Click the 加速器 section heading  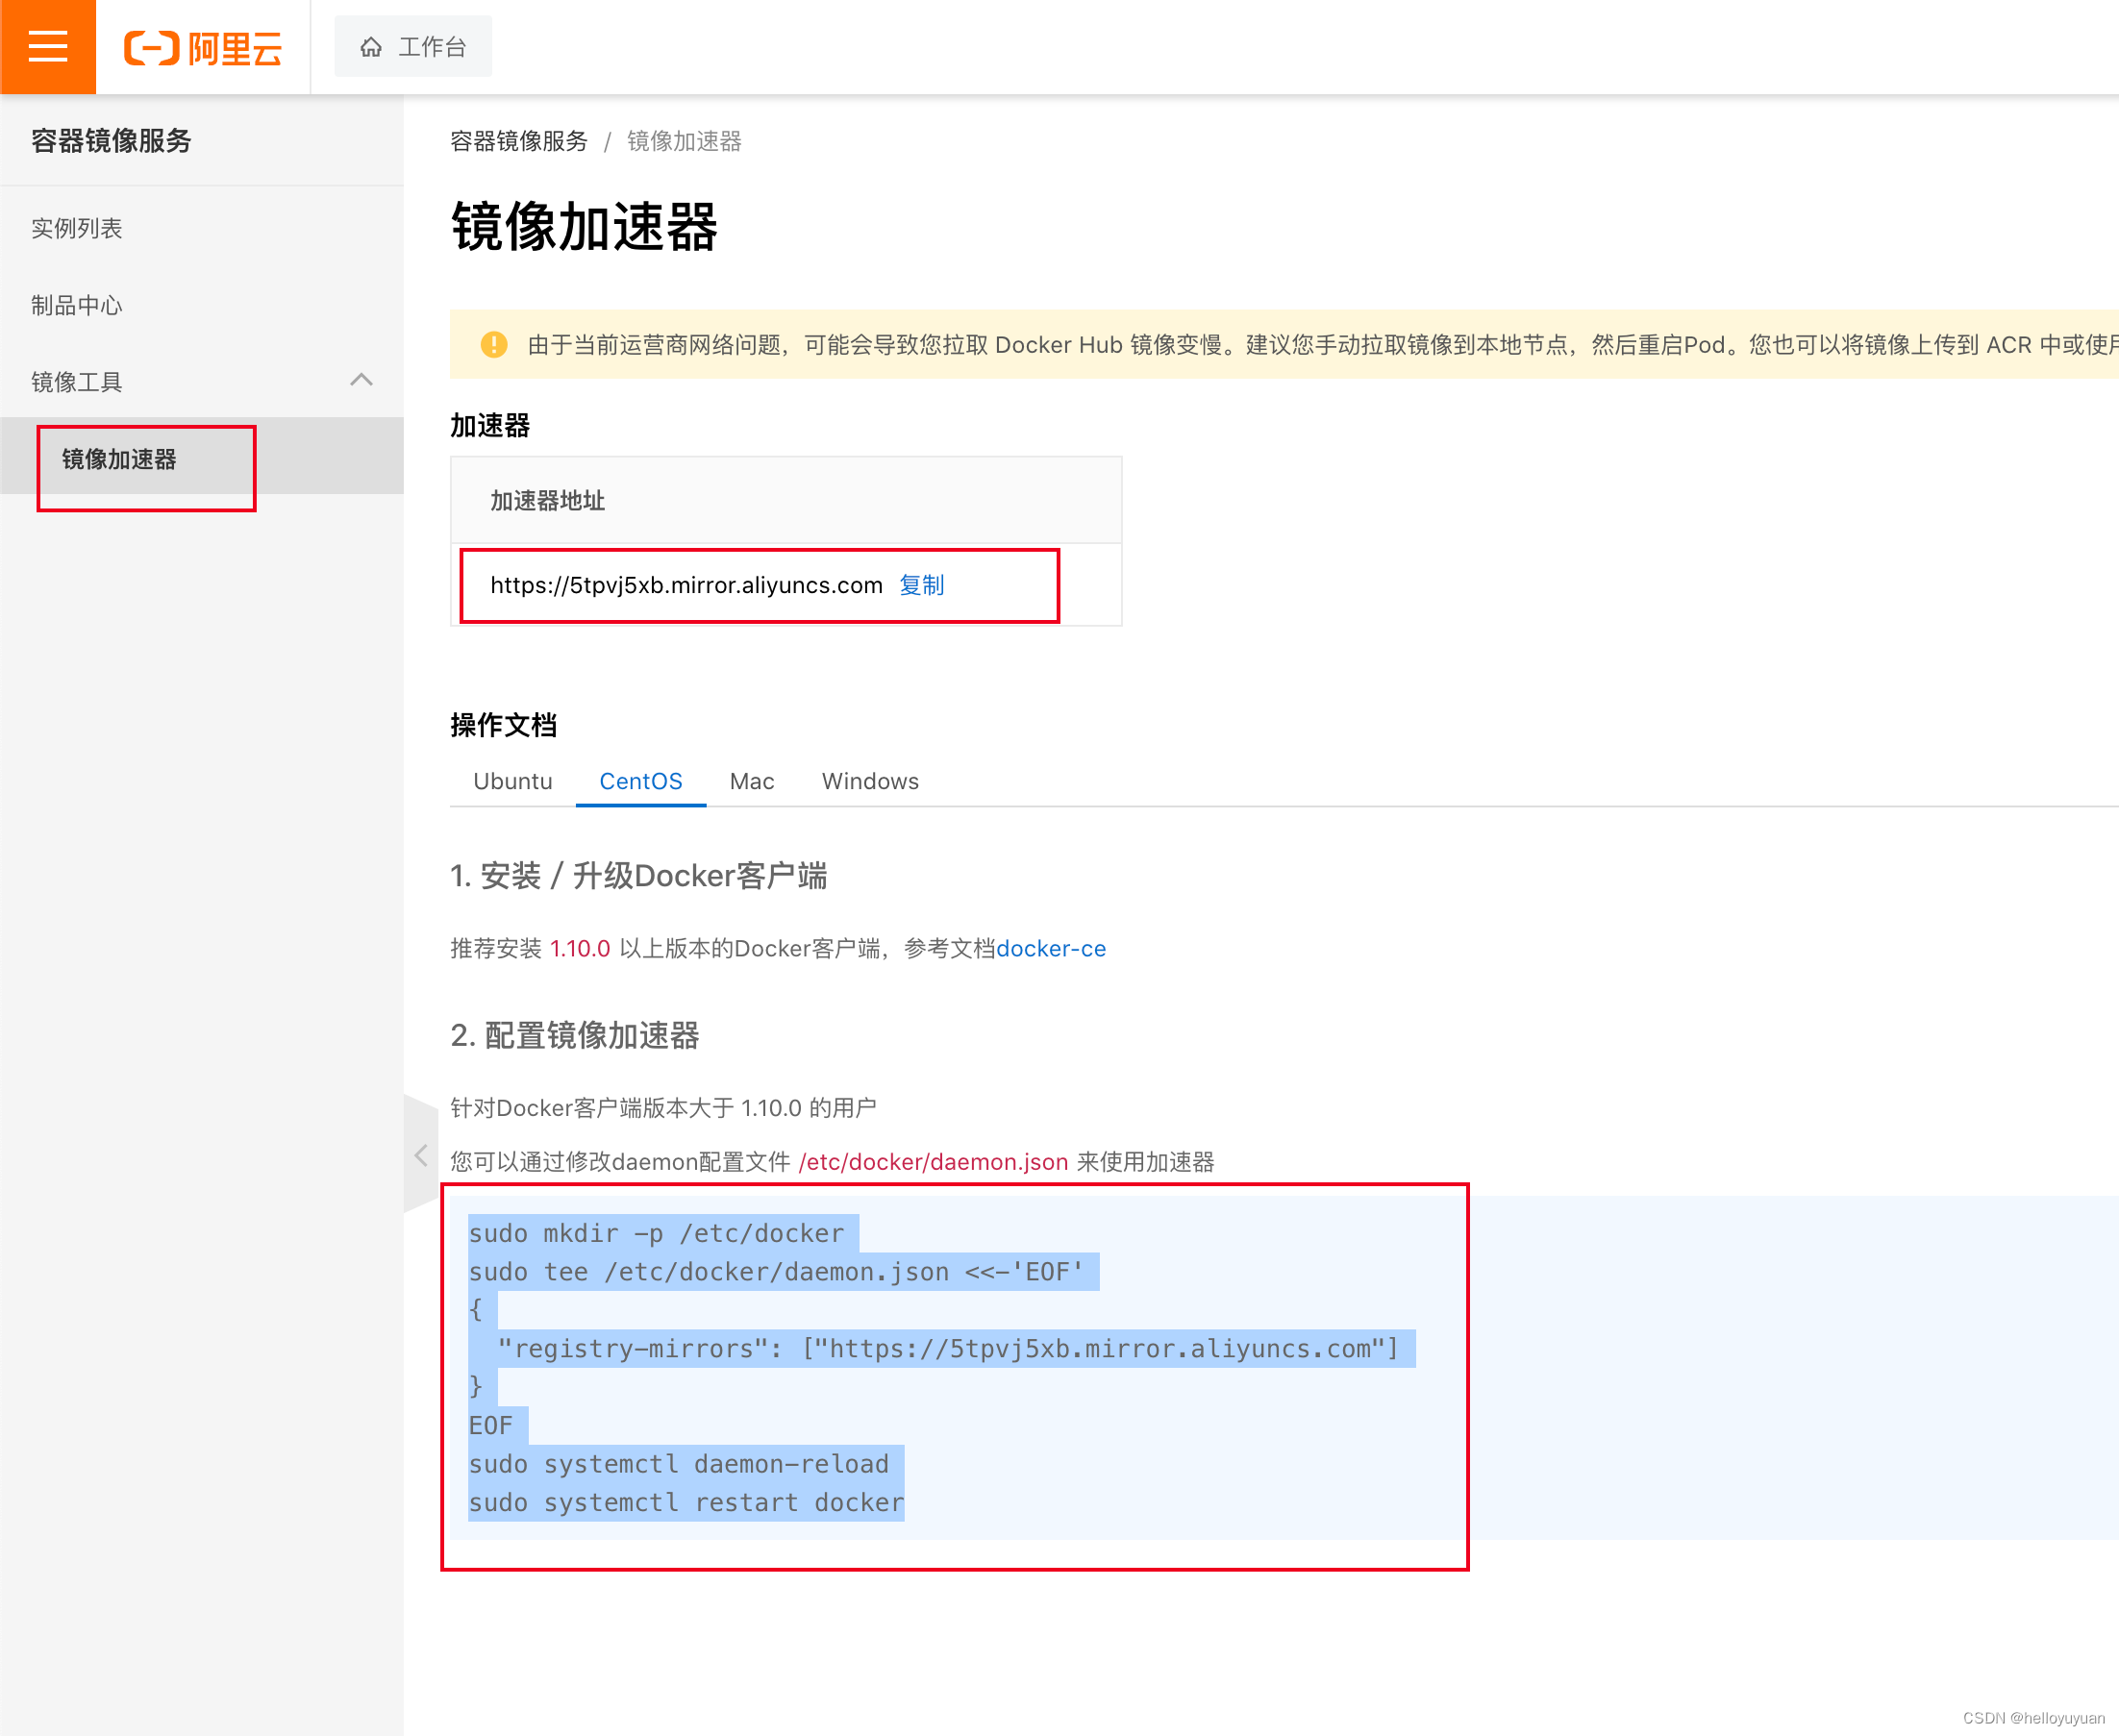coord(490,425)
